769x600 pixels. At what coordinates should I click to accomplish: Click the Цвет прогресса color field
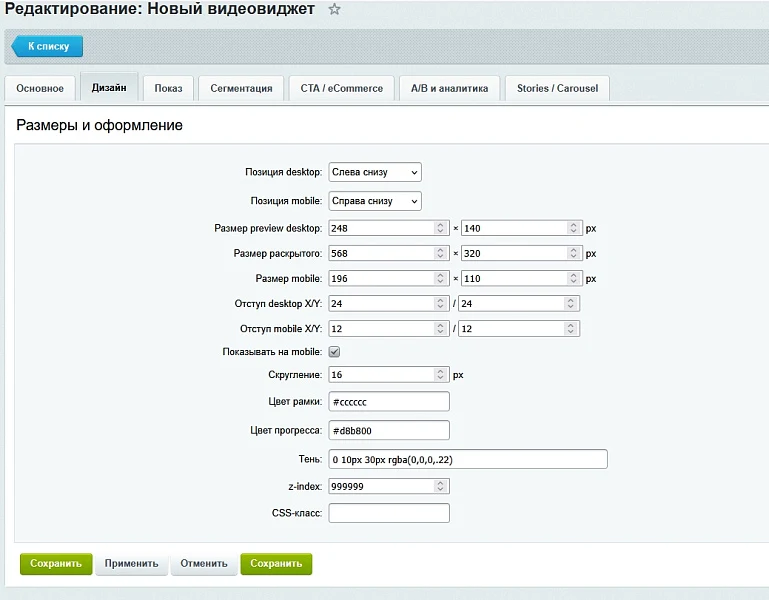tap(389, 430)
